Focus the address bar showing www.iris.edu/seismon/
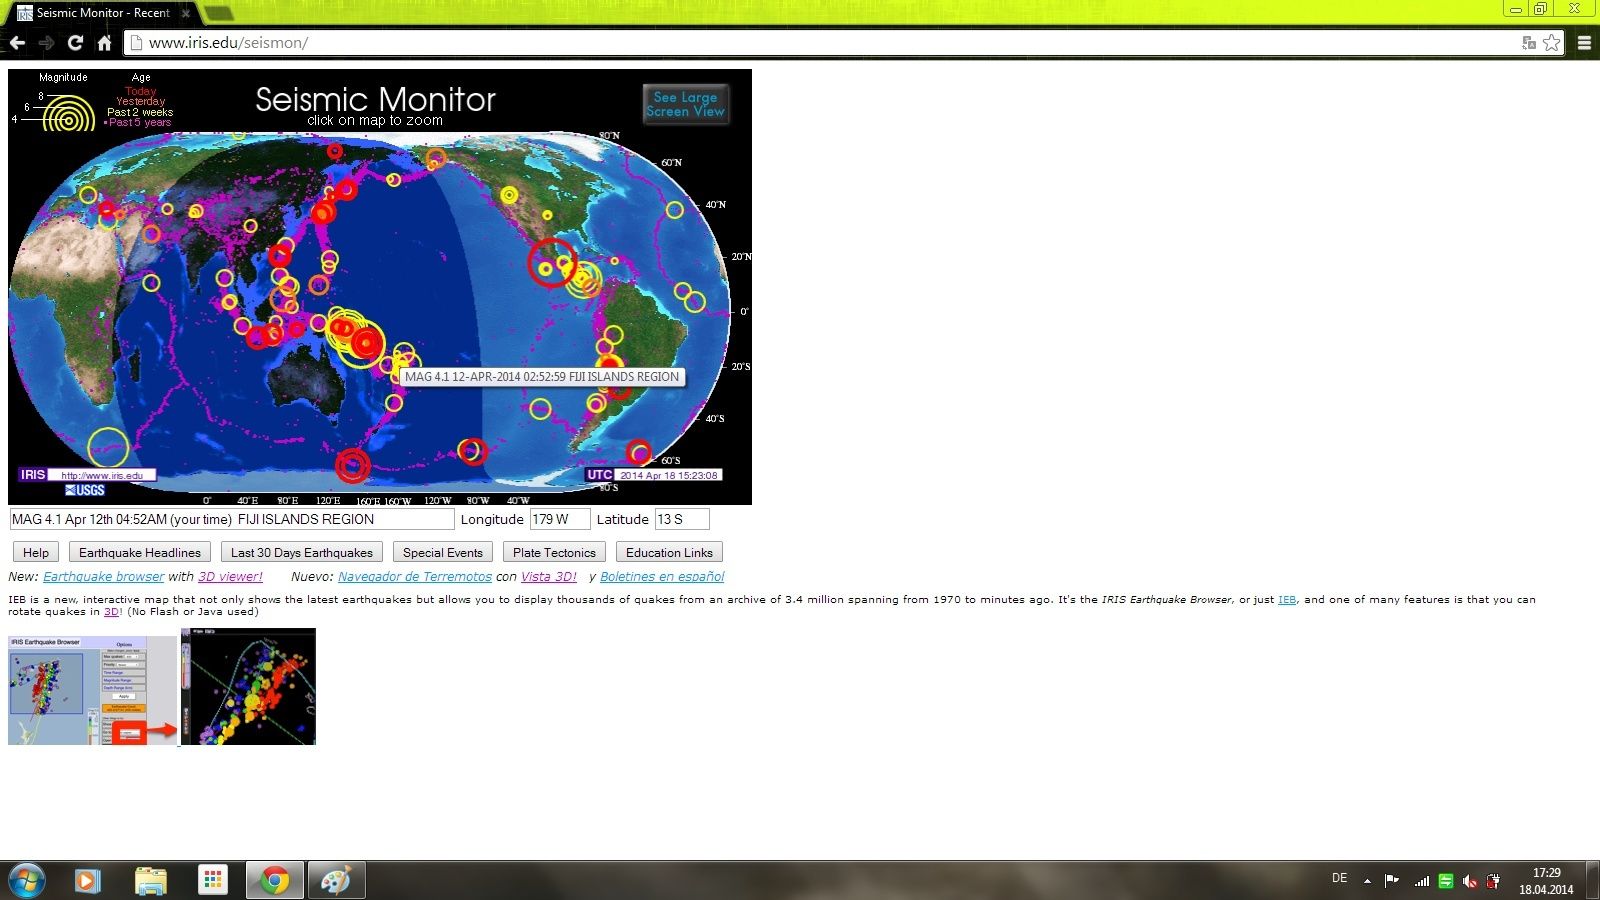The width and height of the screenshot is (1600, 900). 820,43
